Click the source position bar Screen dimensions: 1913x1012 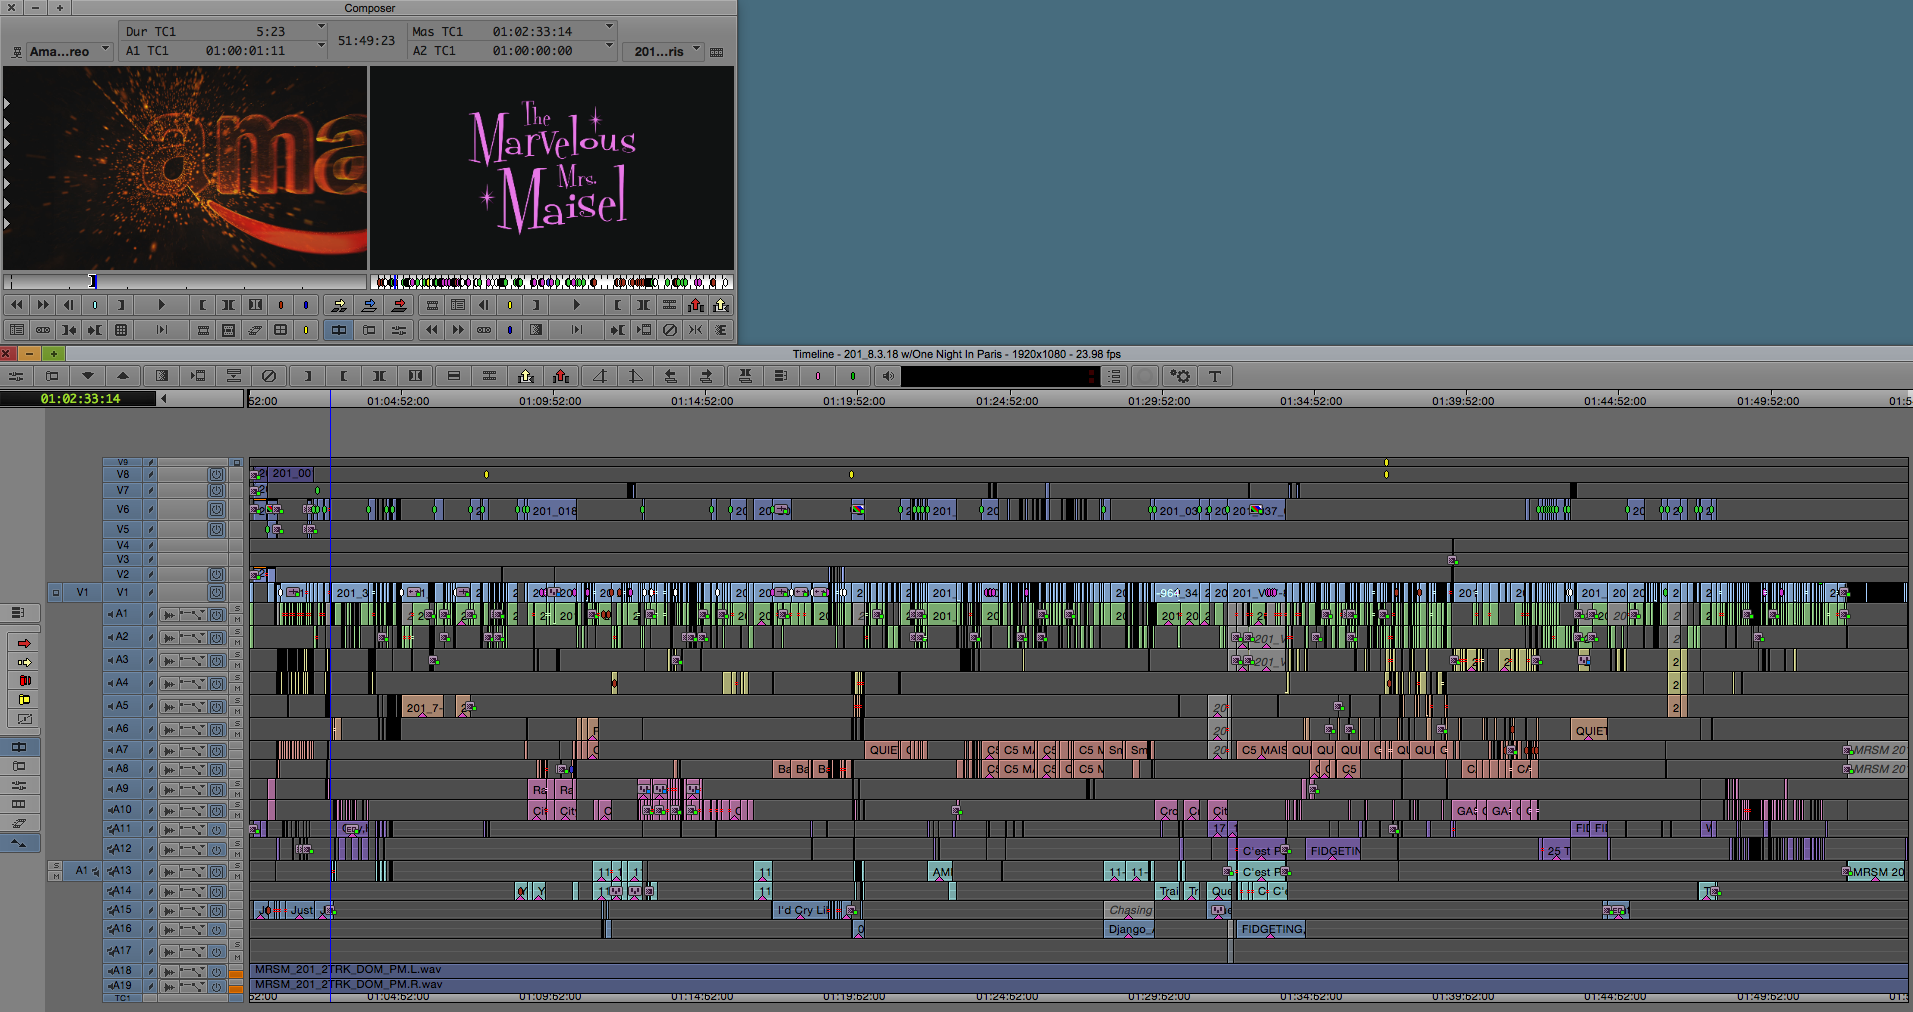point(185,282)
